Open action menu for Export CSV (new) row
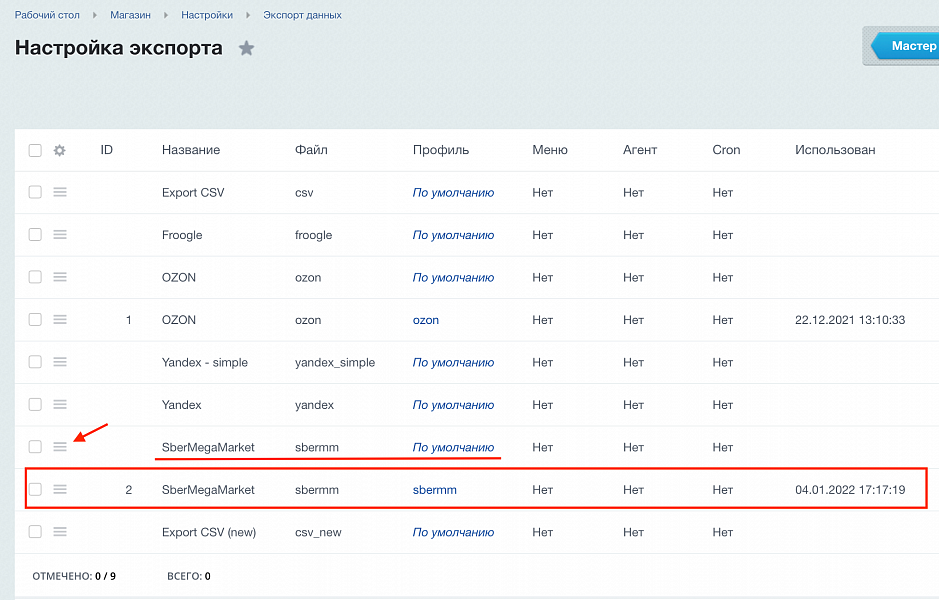This screenshot has height=600, width=939. pyautogui.click(x=60, y=532)
